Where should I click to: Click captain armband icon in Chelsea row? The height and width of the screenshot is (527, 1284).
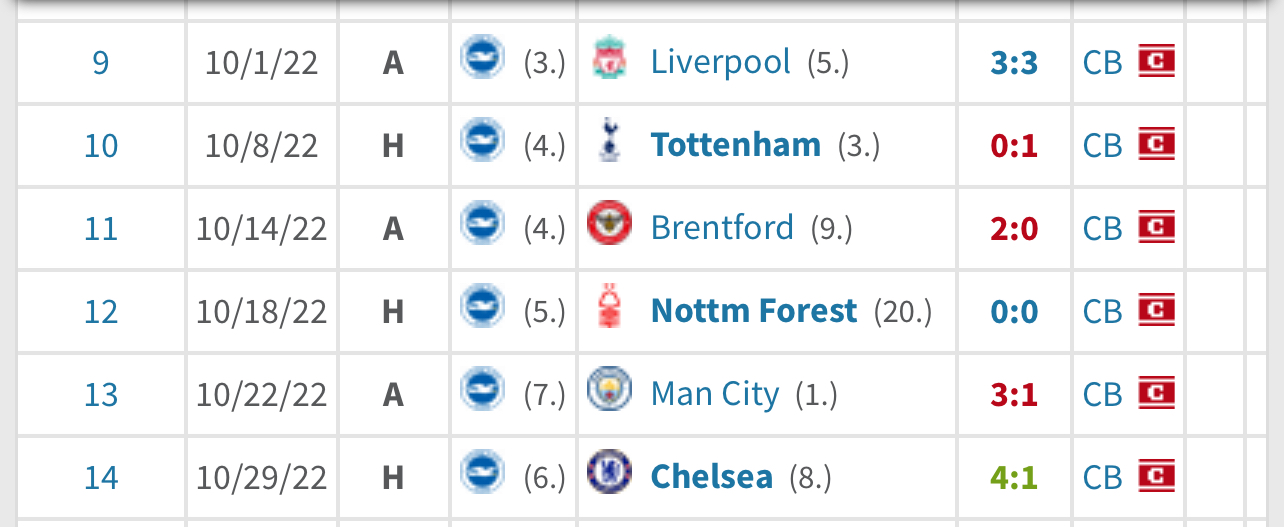1156,476
